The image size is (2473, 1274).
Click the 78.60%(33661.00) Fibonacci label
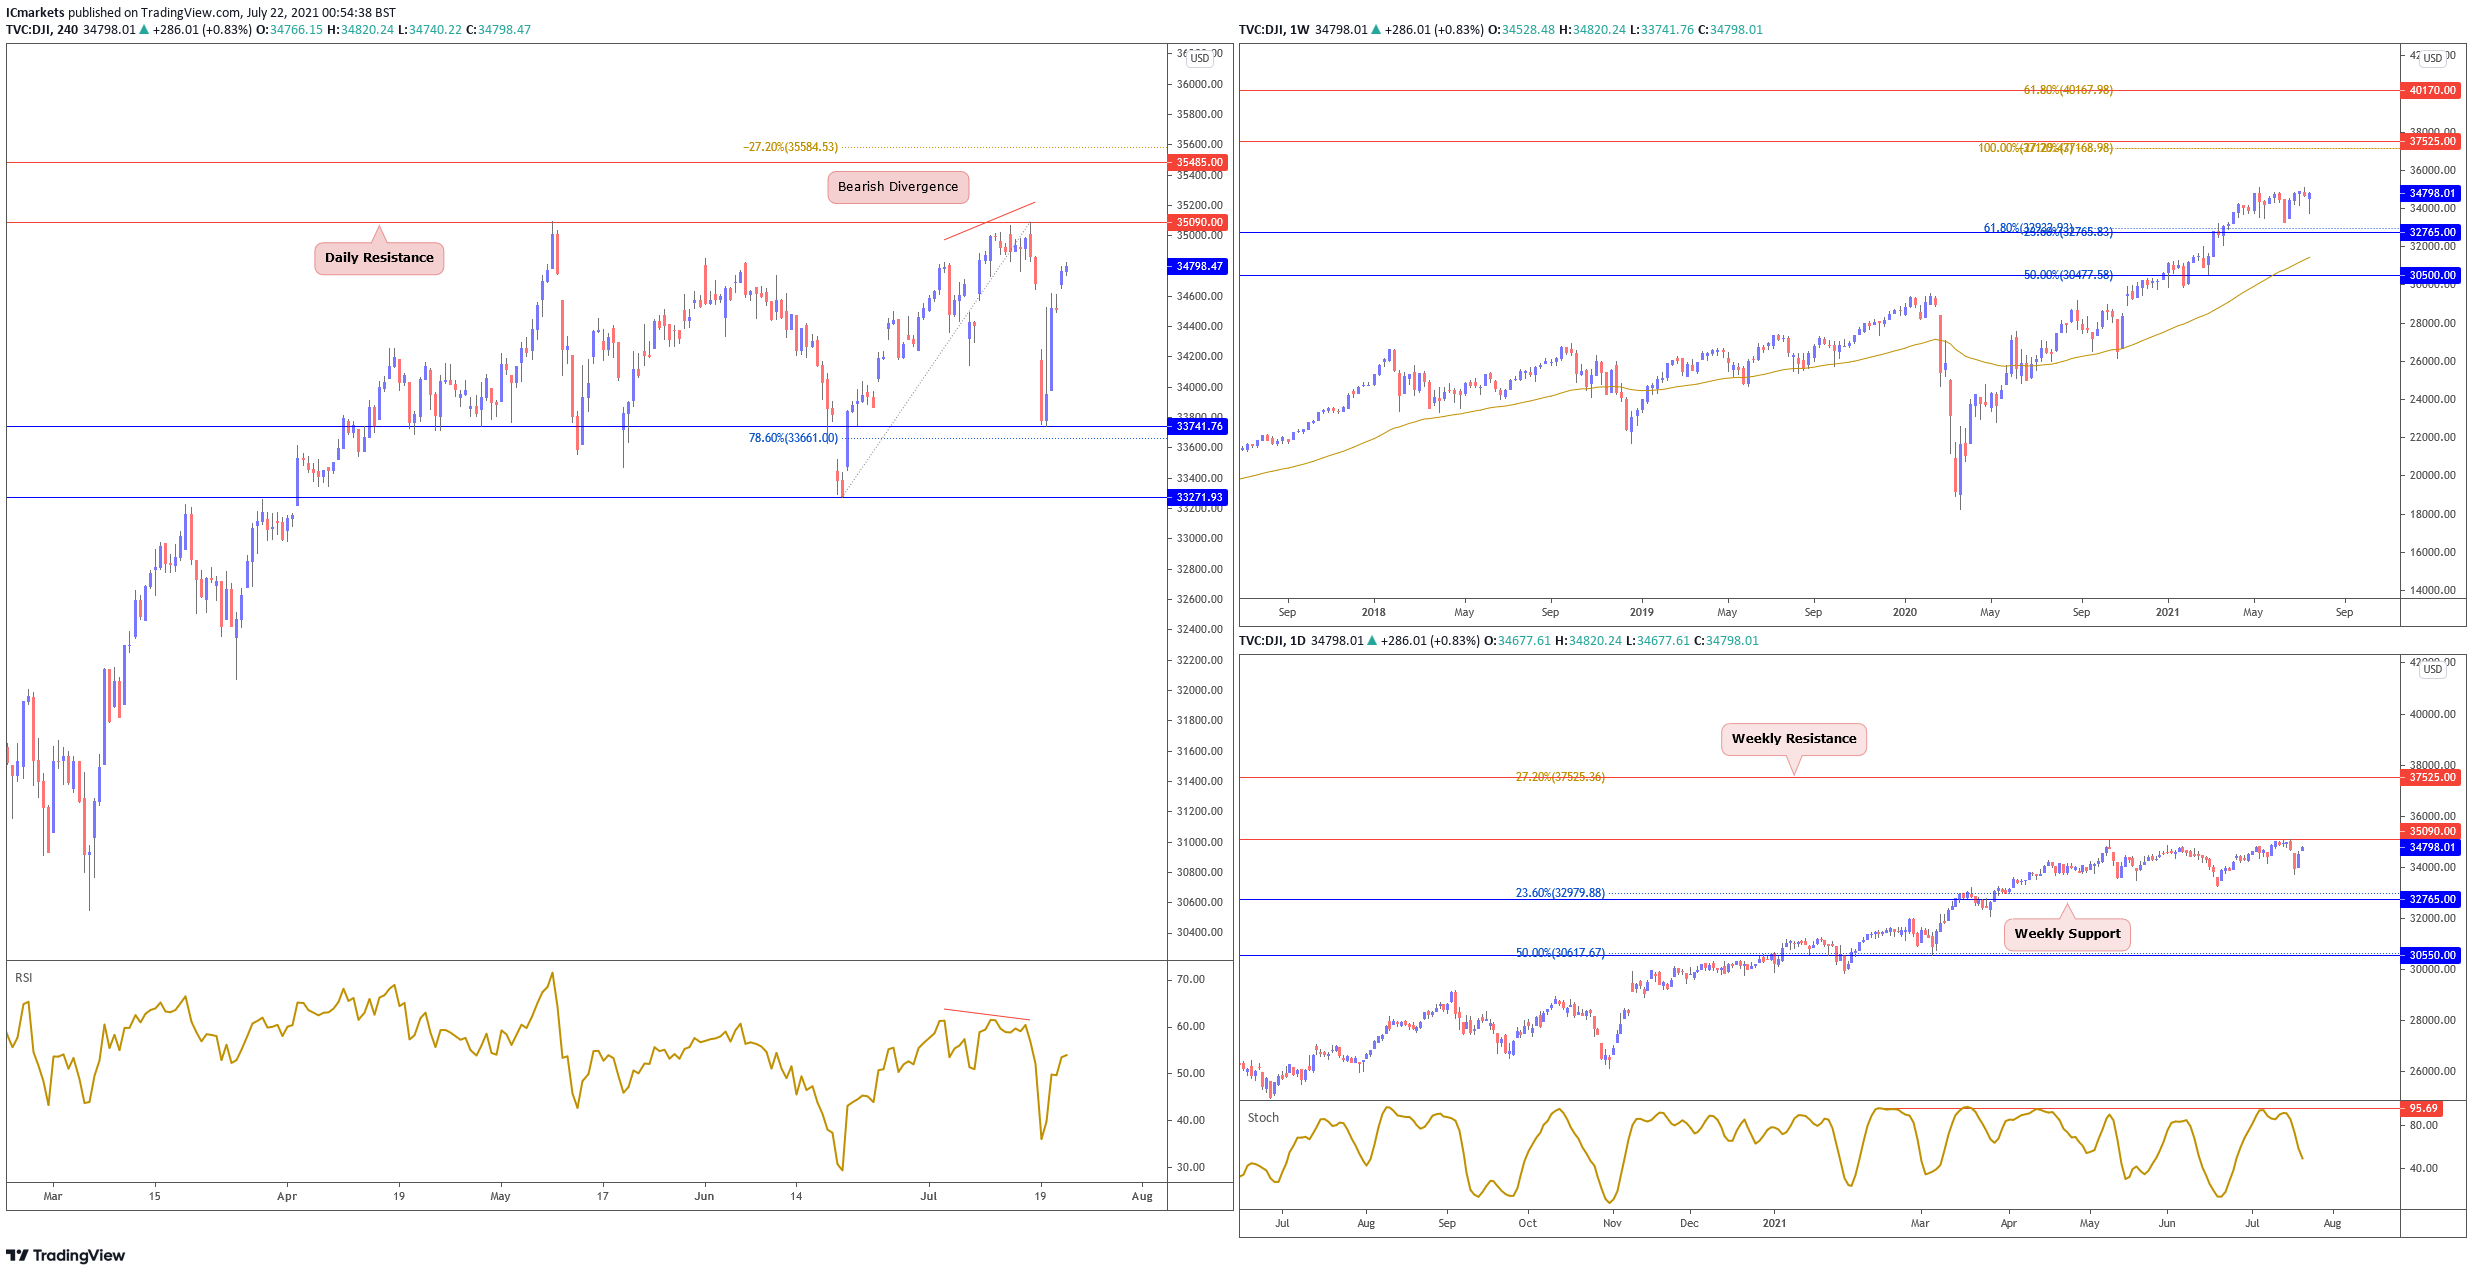click(793, 438)
